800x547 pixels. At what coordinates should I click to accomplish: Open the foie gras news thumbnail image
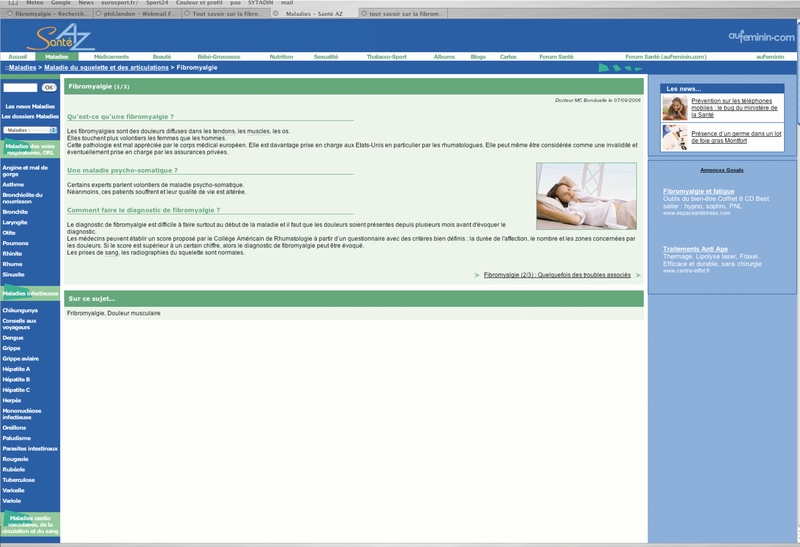point(674,137)
